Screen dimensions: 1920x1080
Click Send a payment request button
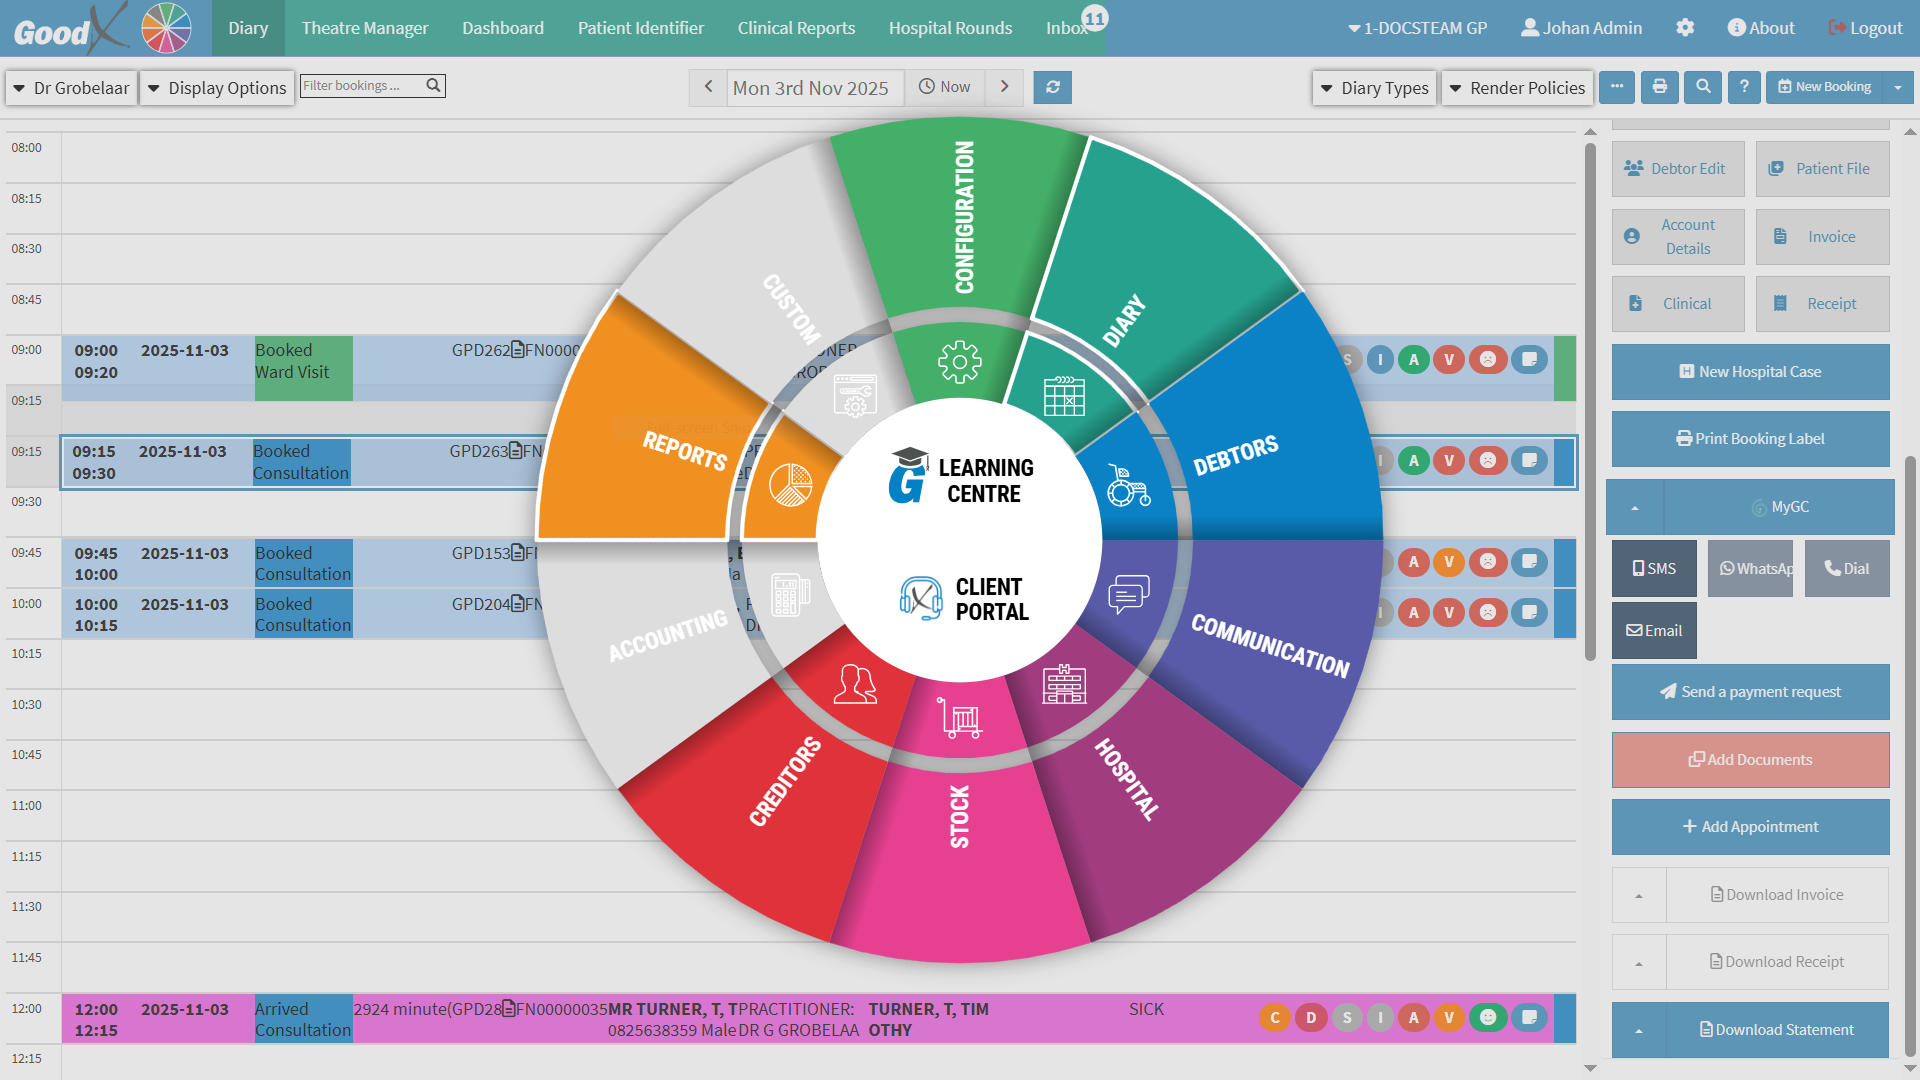(1750, 692)
